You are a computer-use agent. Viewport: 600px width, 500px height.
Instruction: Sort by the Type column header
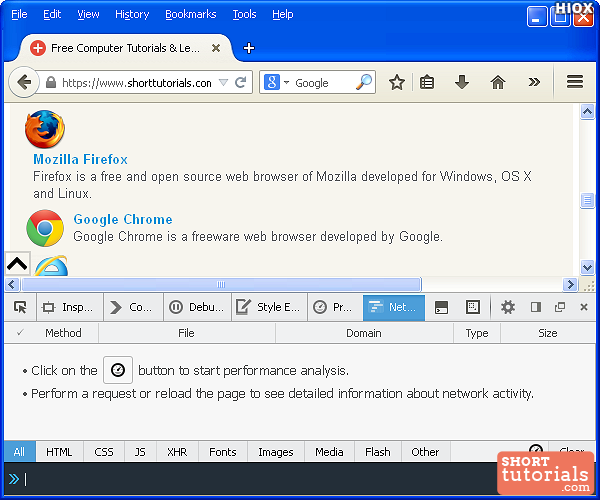(x=477, y=333)
